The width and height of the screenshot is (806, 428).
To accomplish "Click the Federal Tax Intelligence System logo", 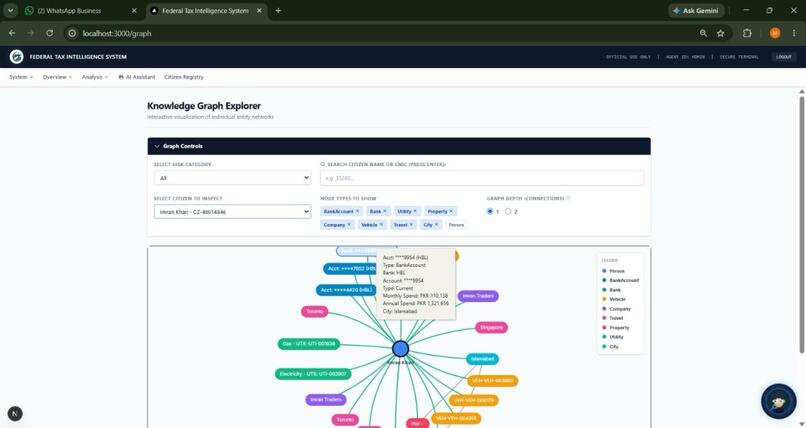I will (16, 57).
